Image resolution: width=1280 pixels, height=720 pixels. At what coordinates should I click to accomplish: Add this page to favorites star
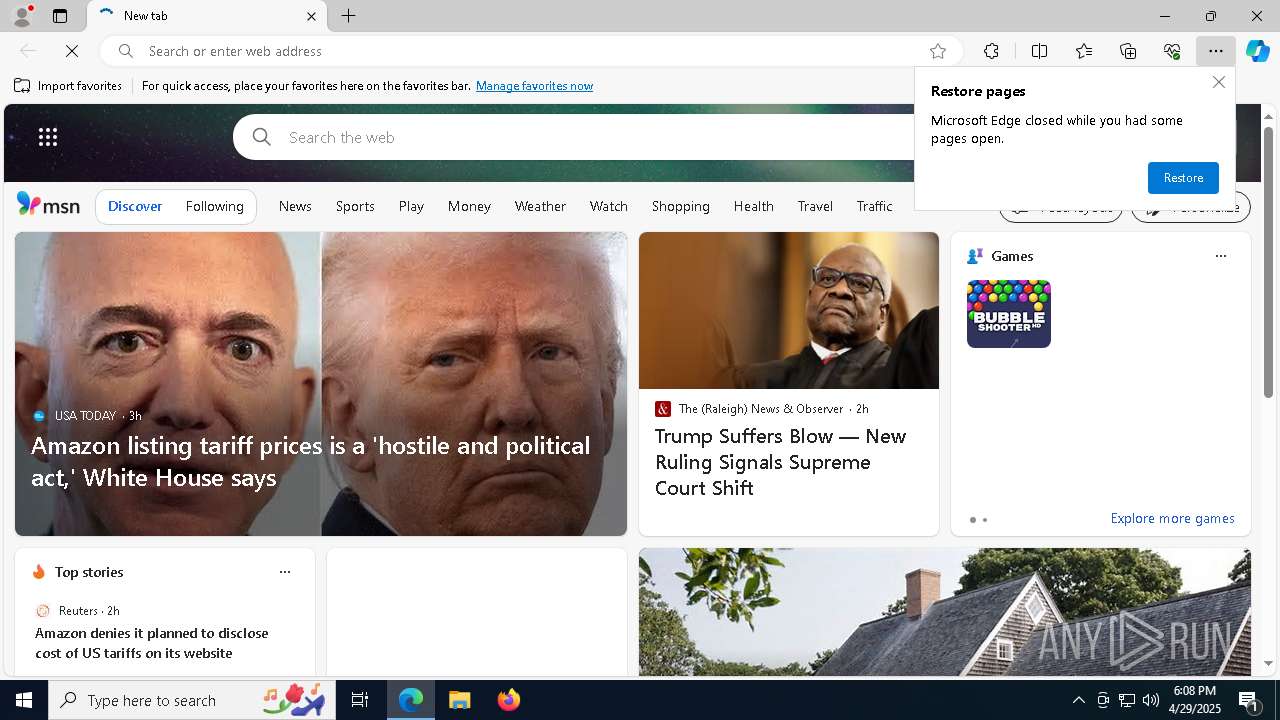click(938, 51)
